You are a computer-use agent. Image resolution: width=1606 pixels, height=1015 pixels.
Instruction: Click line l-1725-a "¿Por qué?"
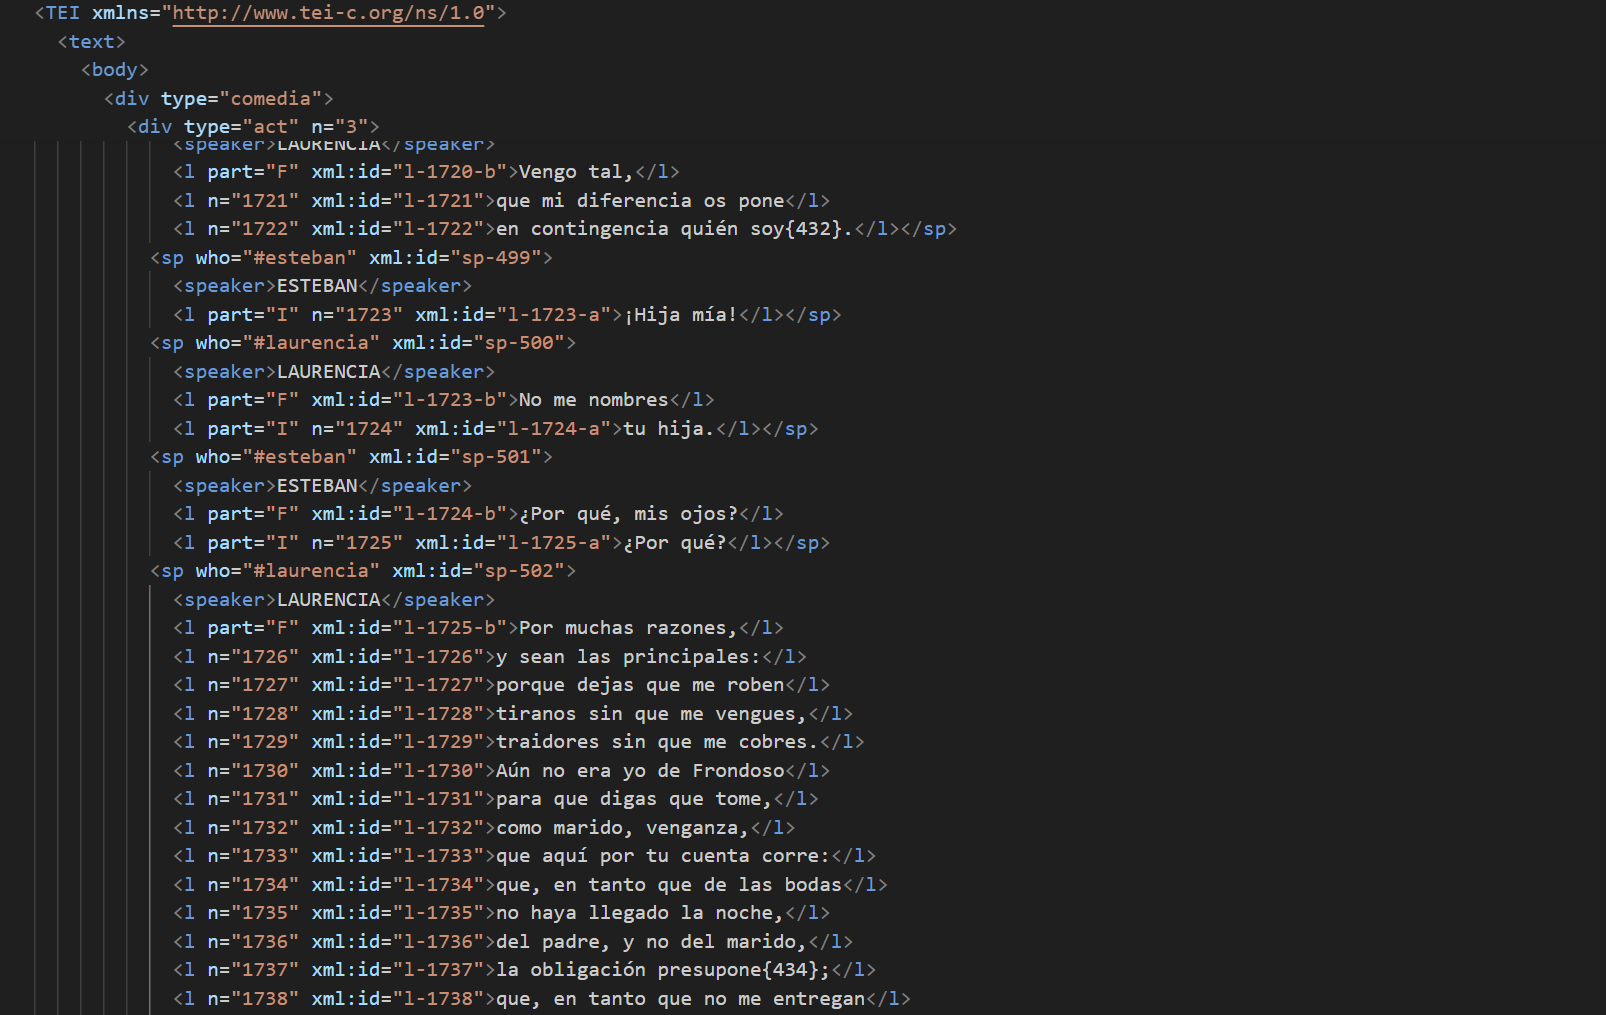[501, 543]
